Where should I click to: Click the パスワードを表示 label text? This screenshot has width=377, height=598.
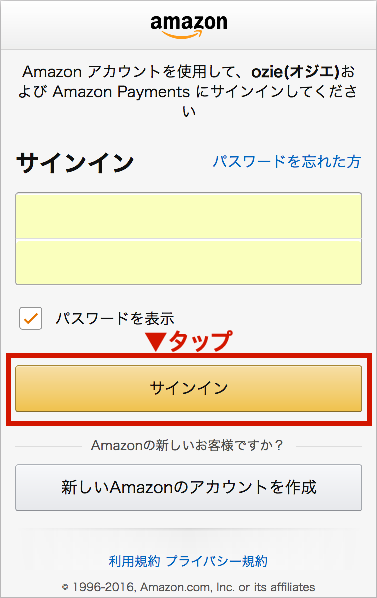pos(115,318)
